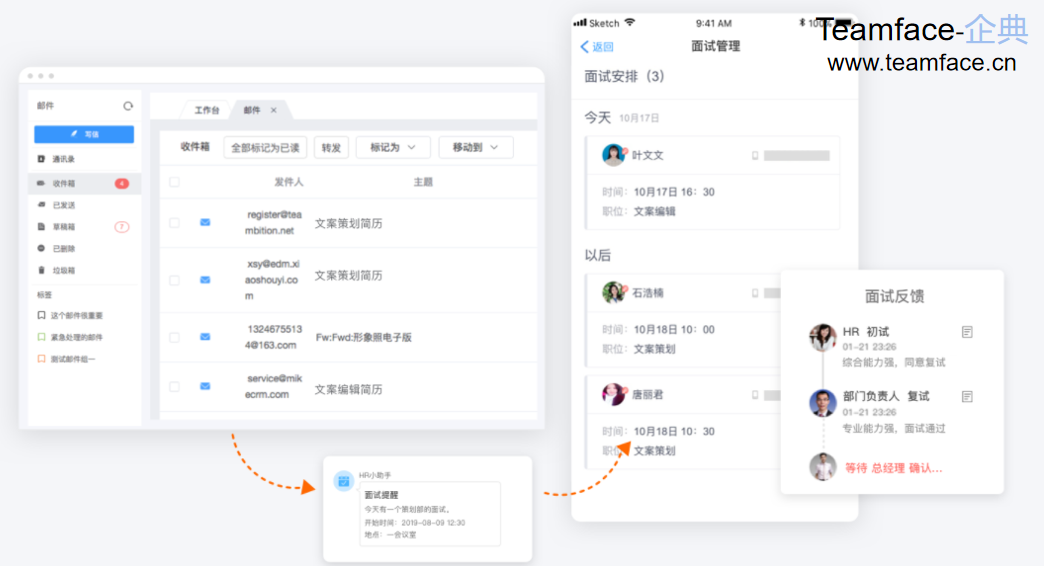Click the refresh icon in mail sidebar

tap(128, 106)
